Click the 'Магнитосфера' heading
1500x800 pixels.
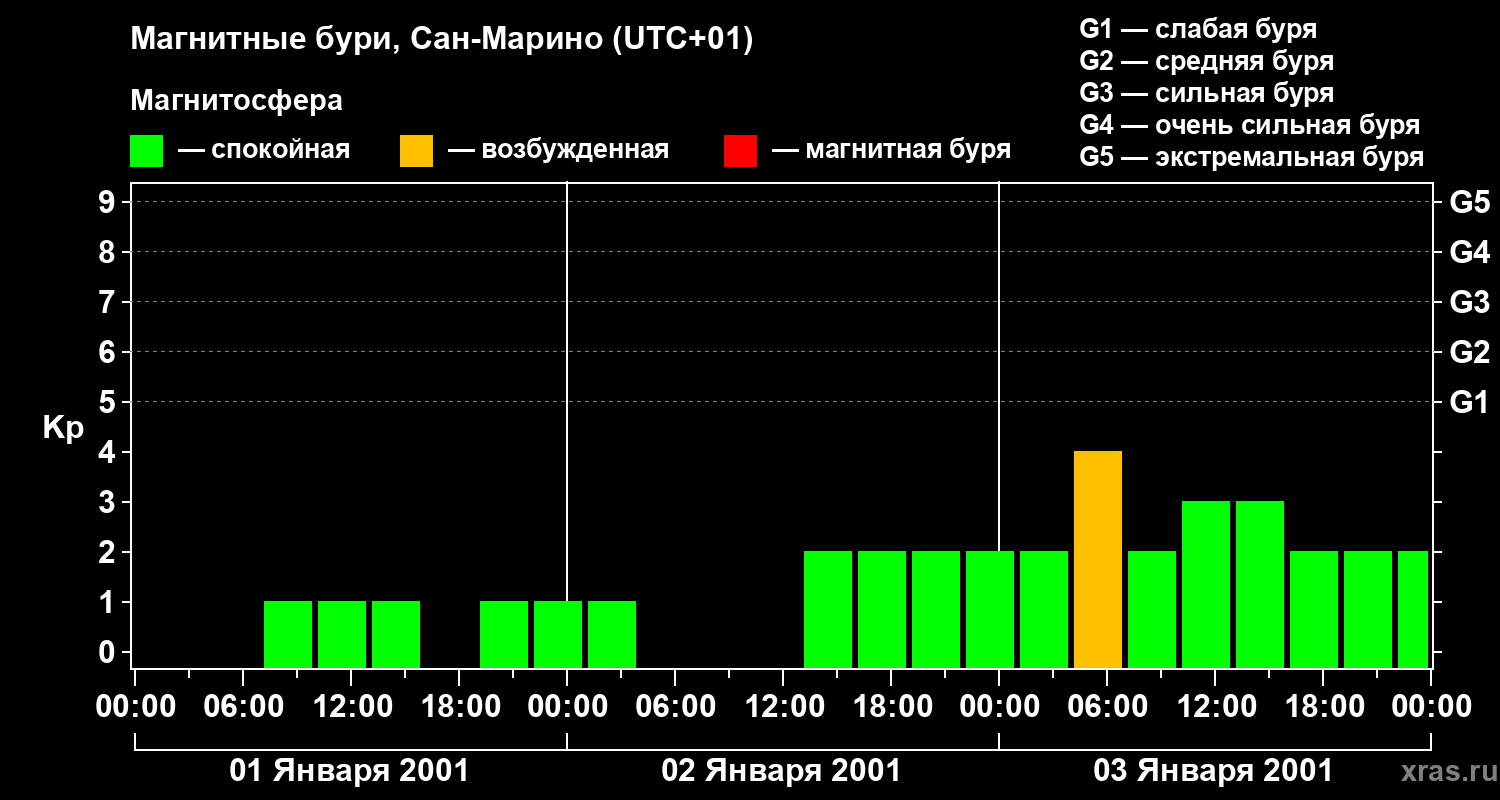(x=236, y=101)
